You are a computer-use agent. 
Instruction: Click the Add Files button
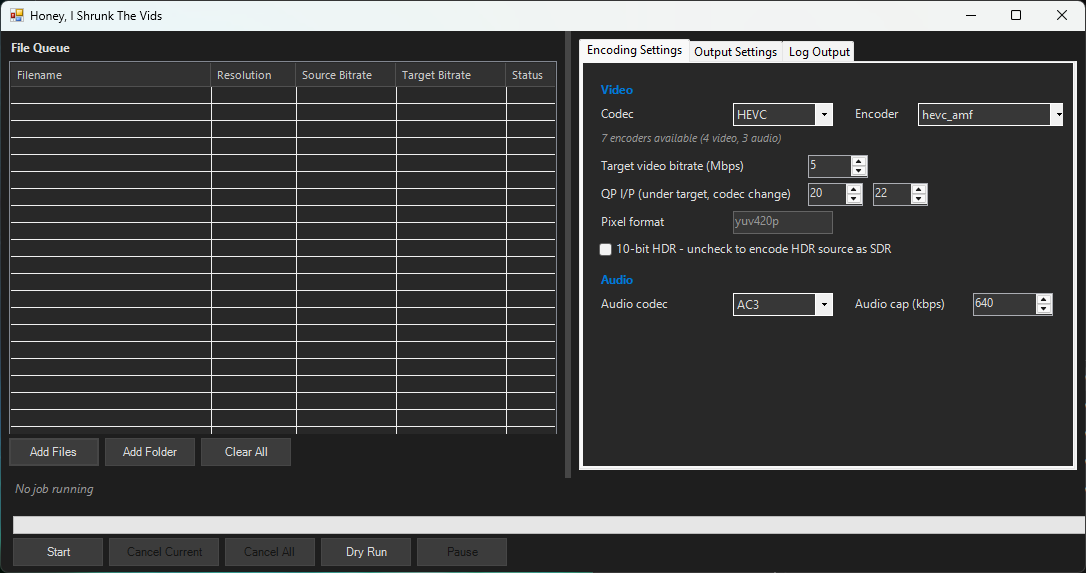click(x=54, y=452)
